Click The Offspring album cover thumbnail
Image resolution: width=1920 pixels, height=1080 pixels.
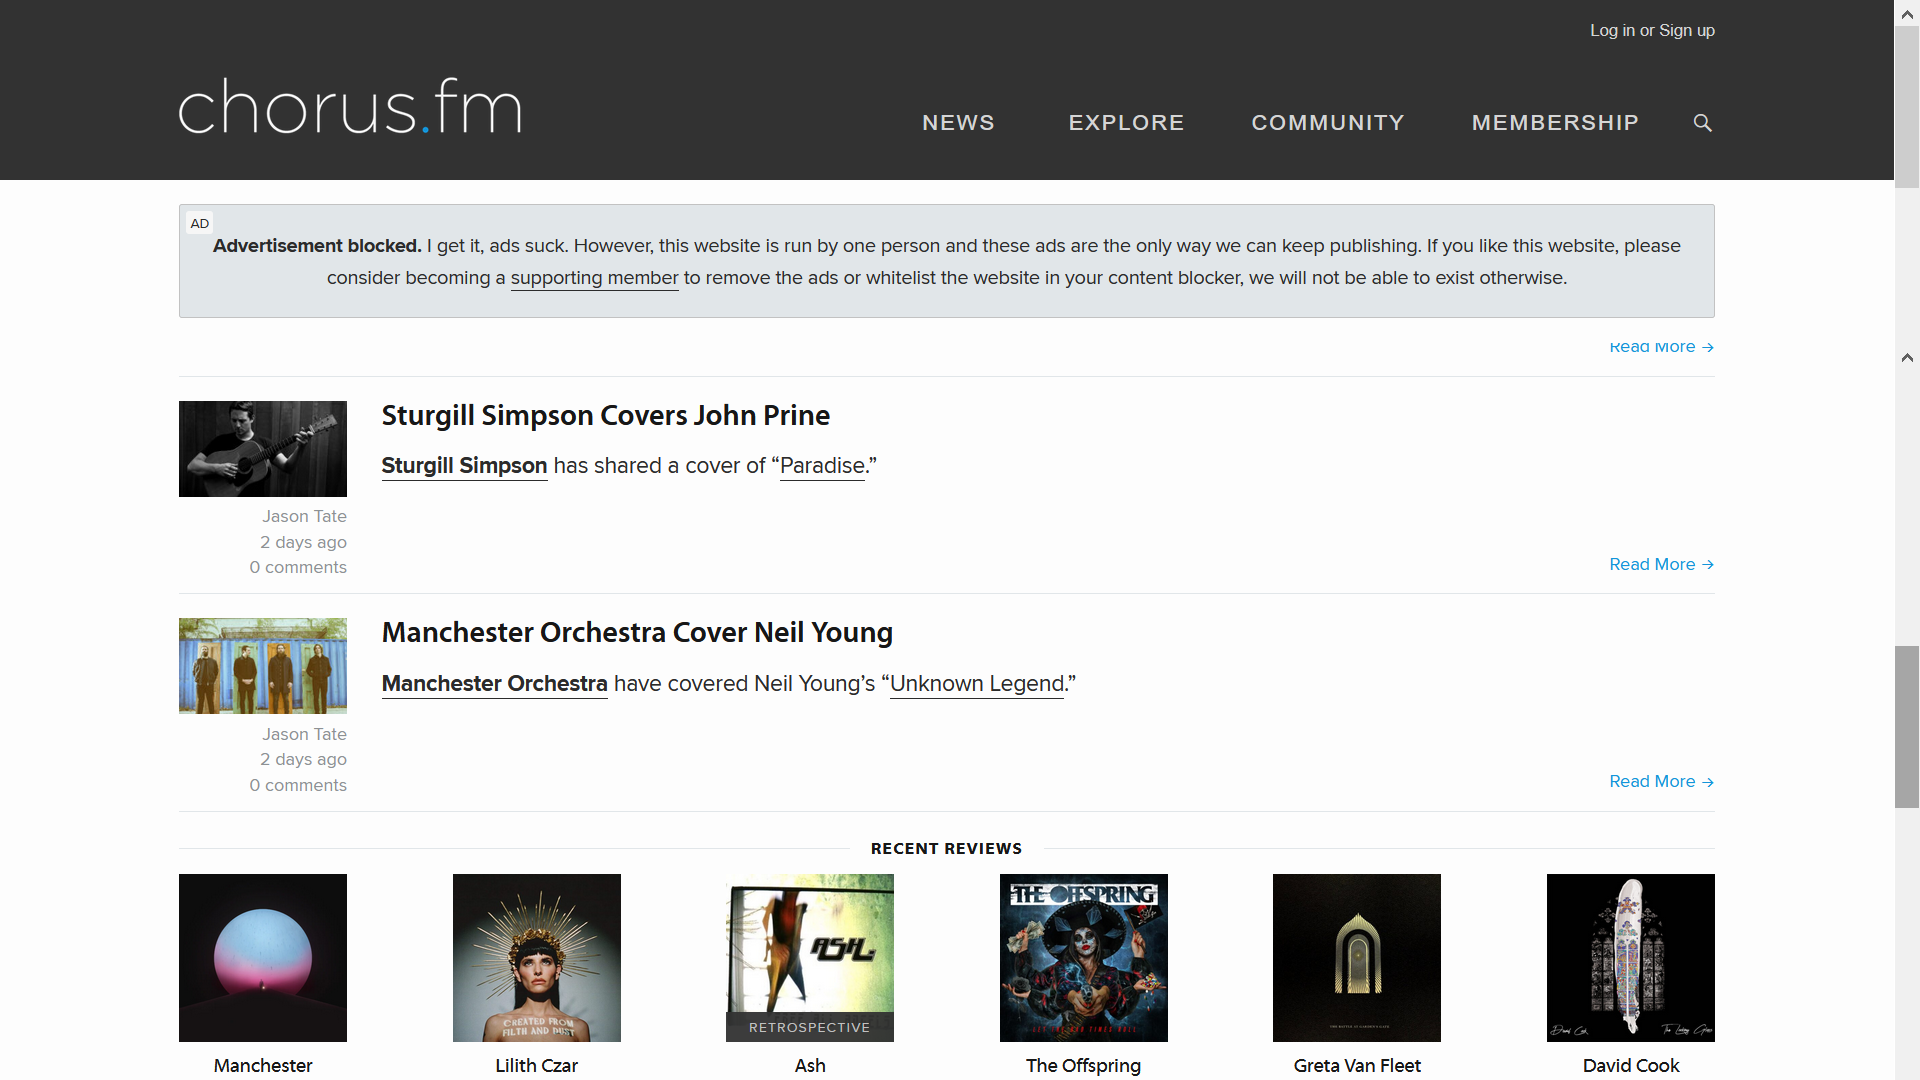[1084, 957]
